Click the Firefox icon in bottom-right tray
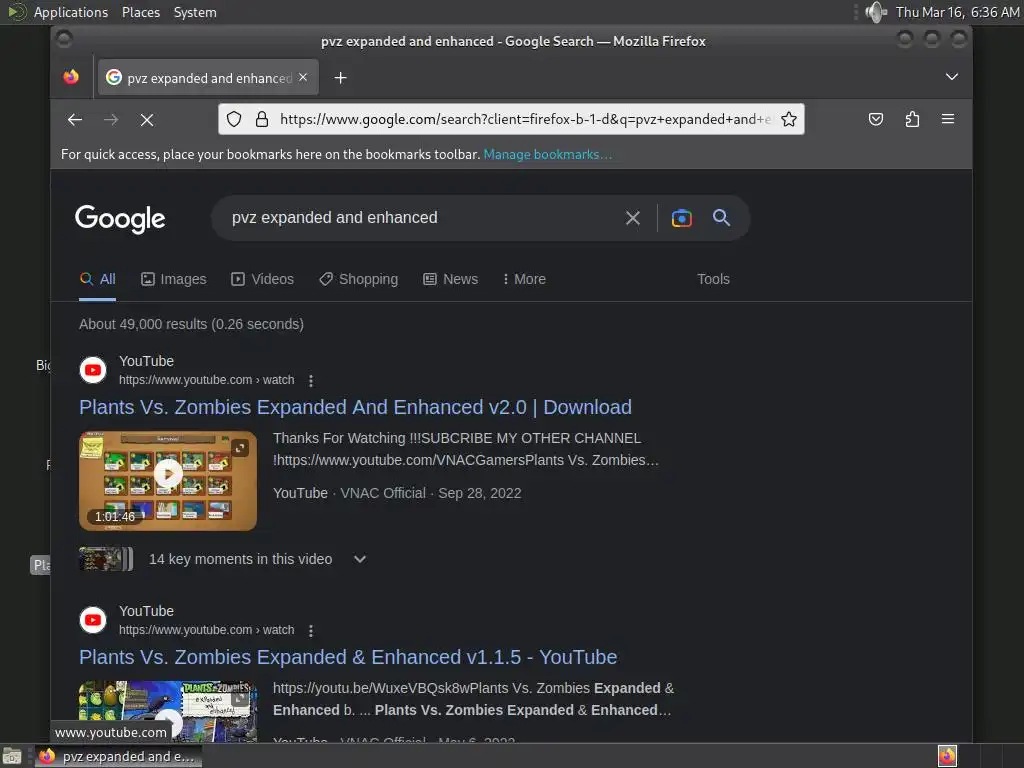Image resolution: width=1024 pixels, height=768 pixels. [947, 756]
